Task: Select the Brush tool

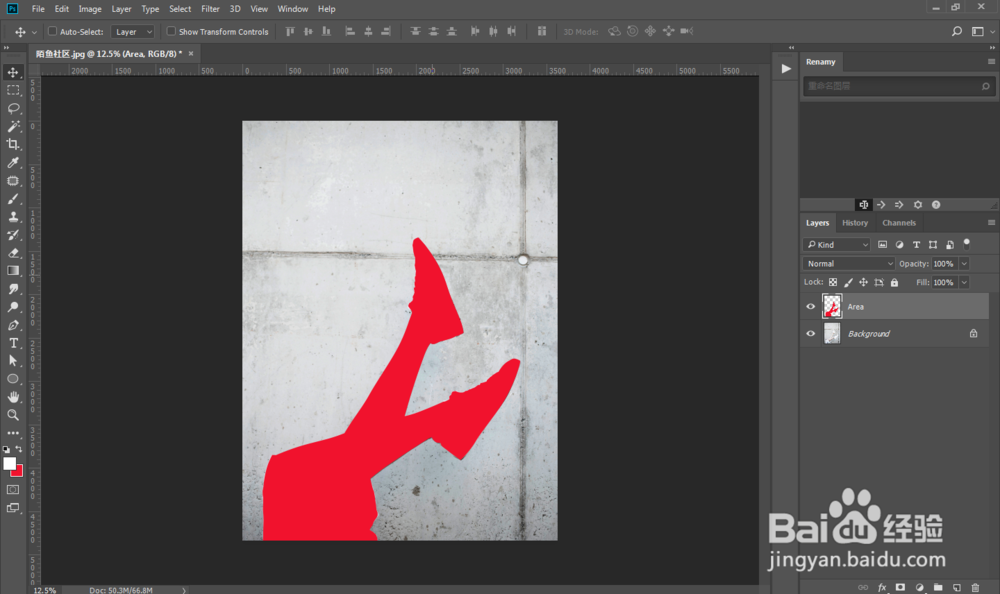Action: pos(13,198)
